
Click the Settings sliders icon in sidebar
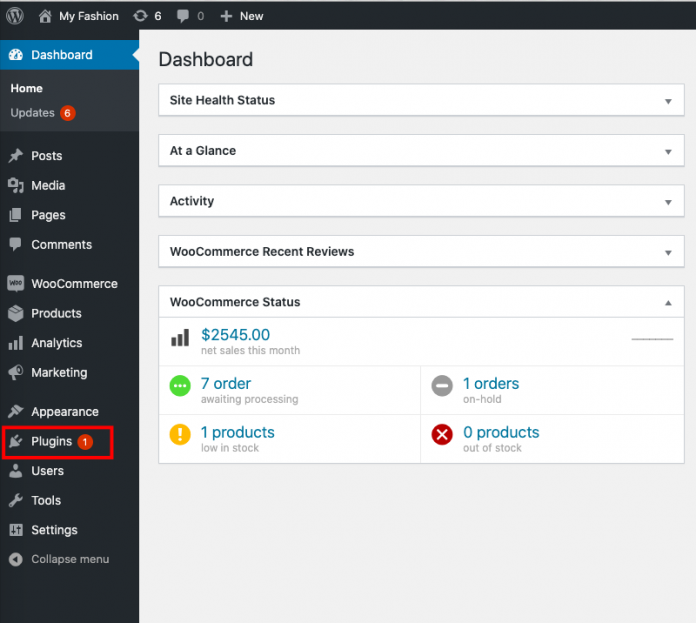click(15, 530)
